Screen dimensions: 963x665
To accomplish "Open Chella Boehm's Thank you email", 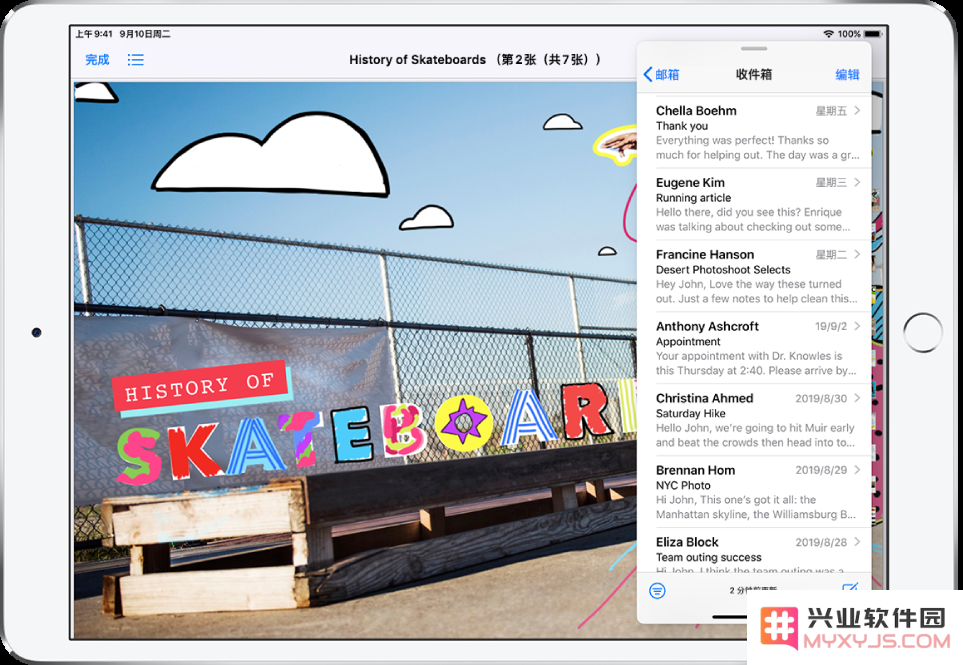I will [x=754, y=132].
